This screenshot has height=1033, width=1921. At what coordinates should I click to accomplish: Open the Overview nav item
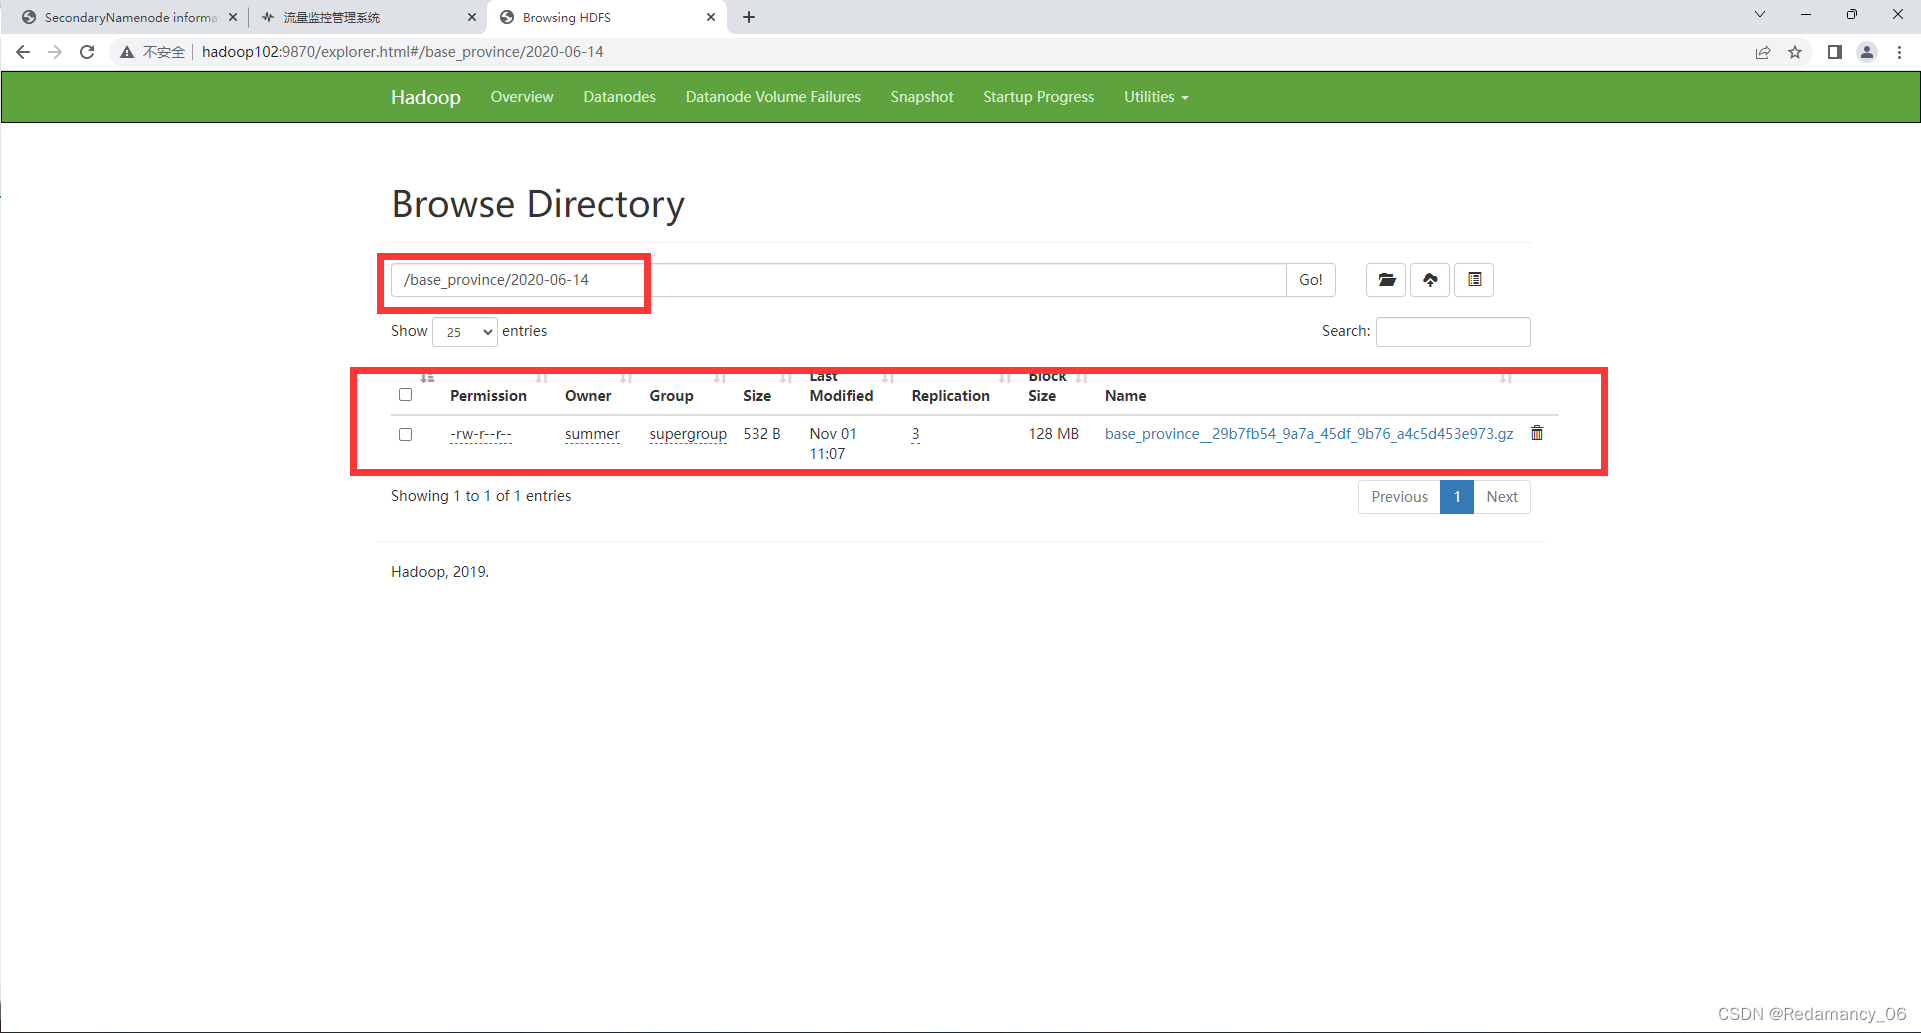522,97
